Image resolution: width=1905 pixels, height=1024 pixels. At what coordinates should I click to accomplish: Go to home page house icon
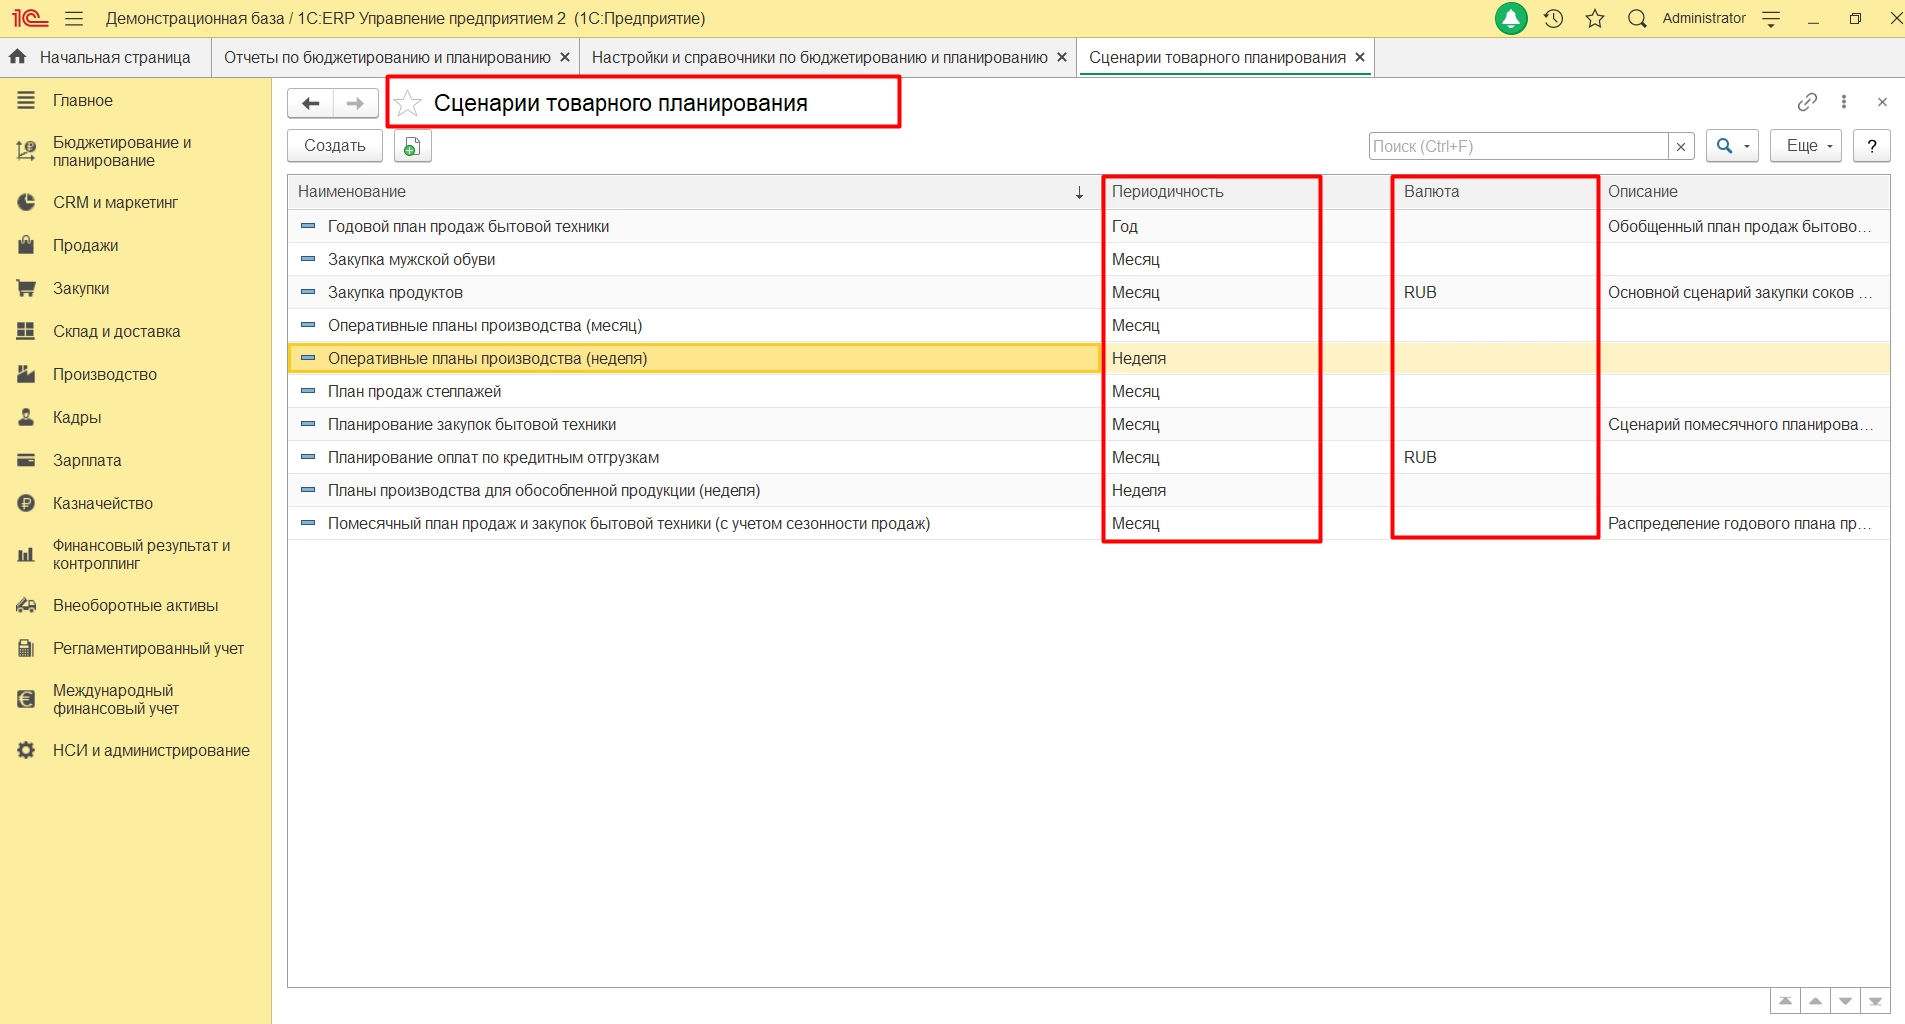18,57
